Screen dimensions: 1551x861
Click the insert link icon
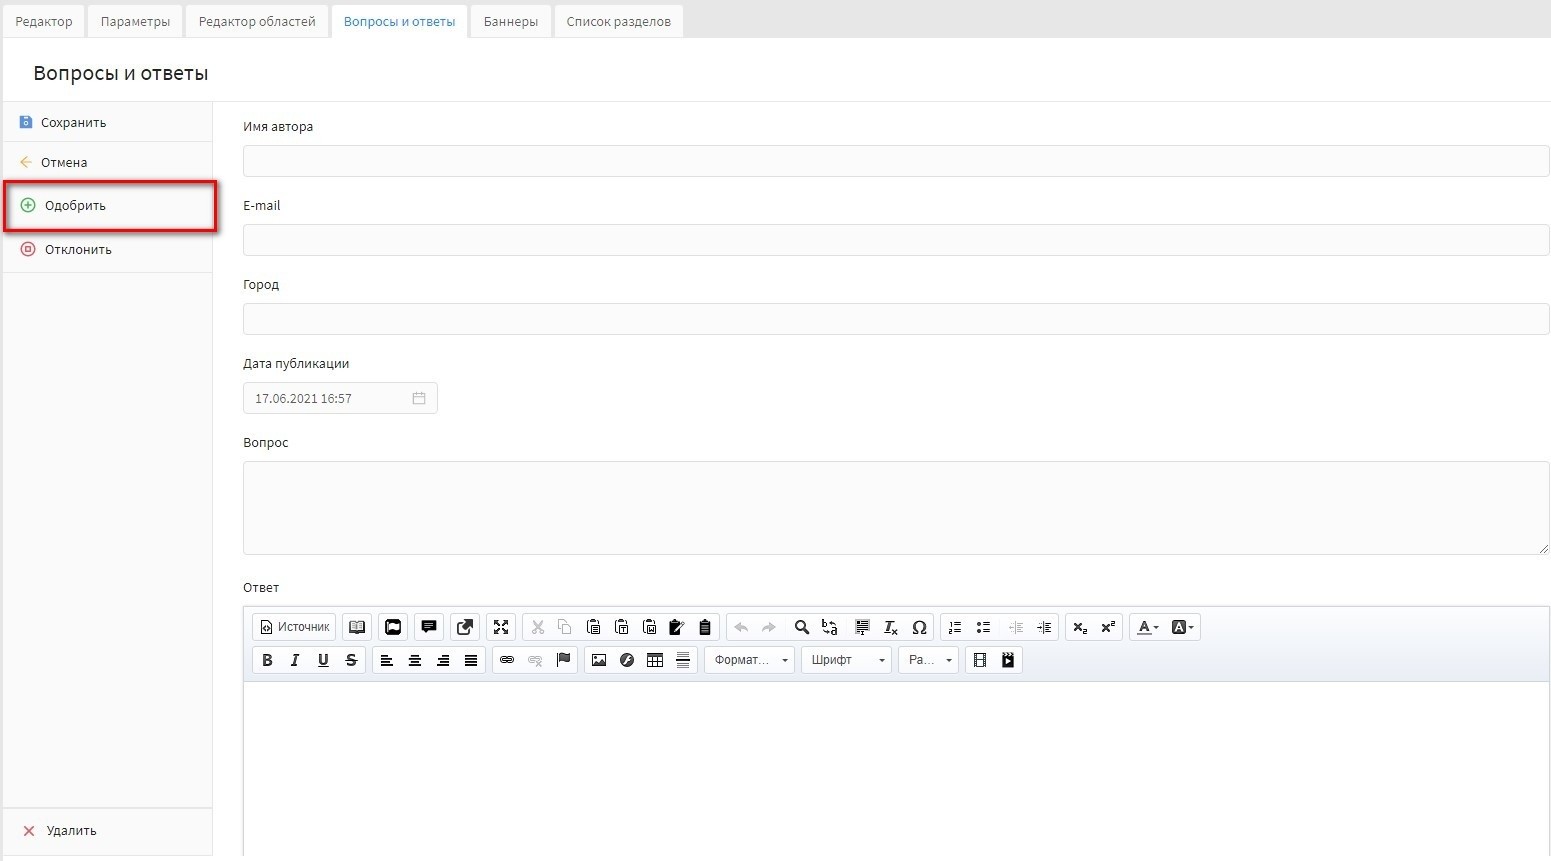507,660
